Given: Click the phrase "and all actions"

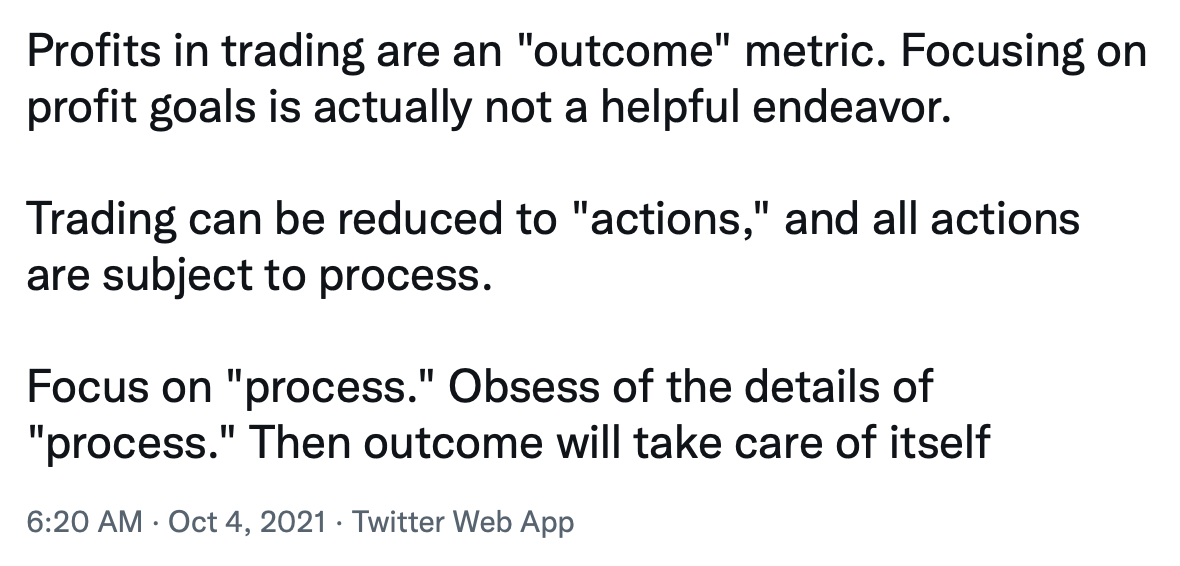Looking at the screenshot, I should [x=932, y=220].
